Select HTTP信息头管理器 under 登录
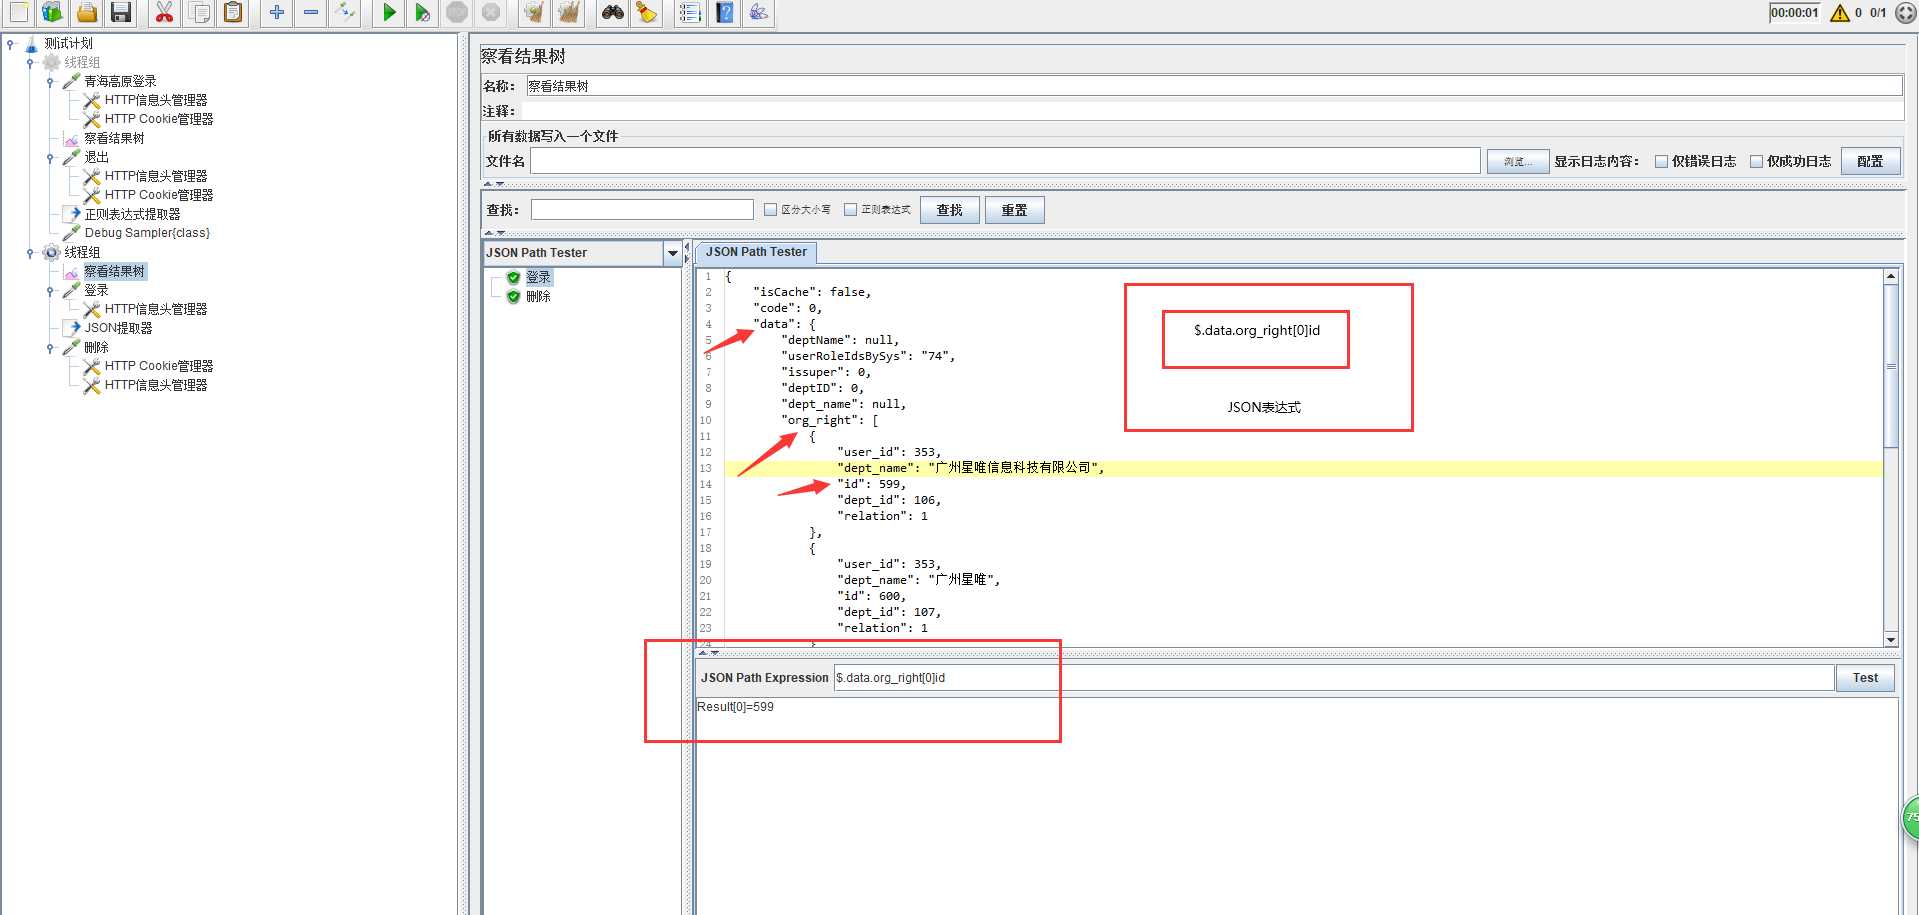1919x915 pixels. coord(156,309)
